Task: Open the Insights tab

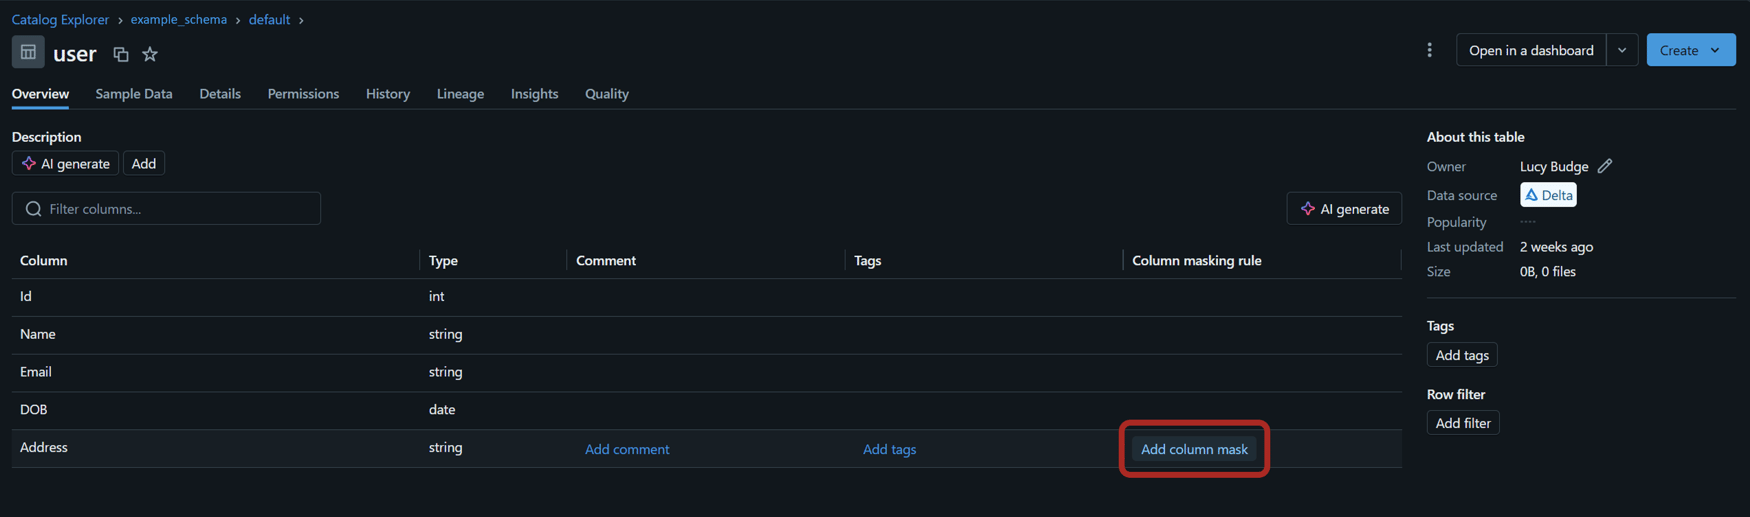Action: pos(534,93)
